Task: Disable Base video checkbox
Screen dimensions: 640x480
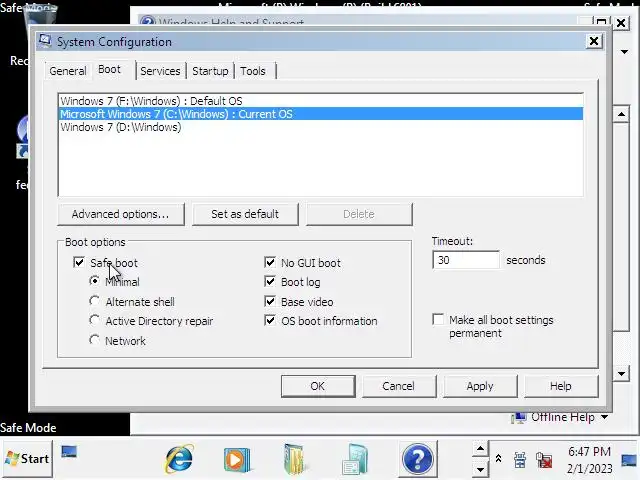Action: [x=270, y=301]
